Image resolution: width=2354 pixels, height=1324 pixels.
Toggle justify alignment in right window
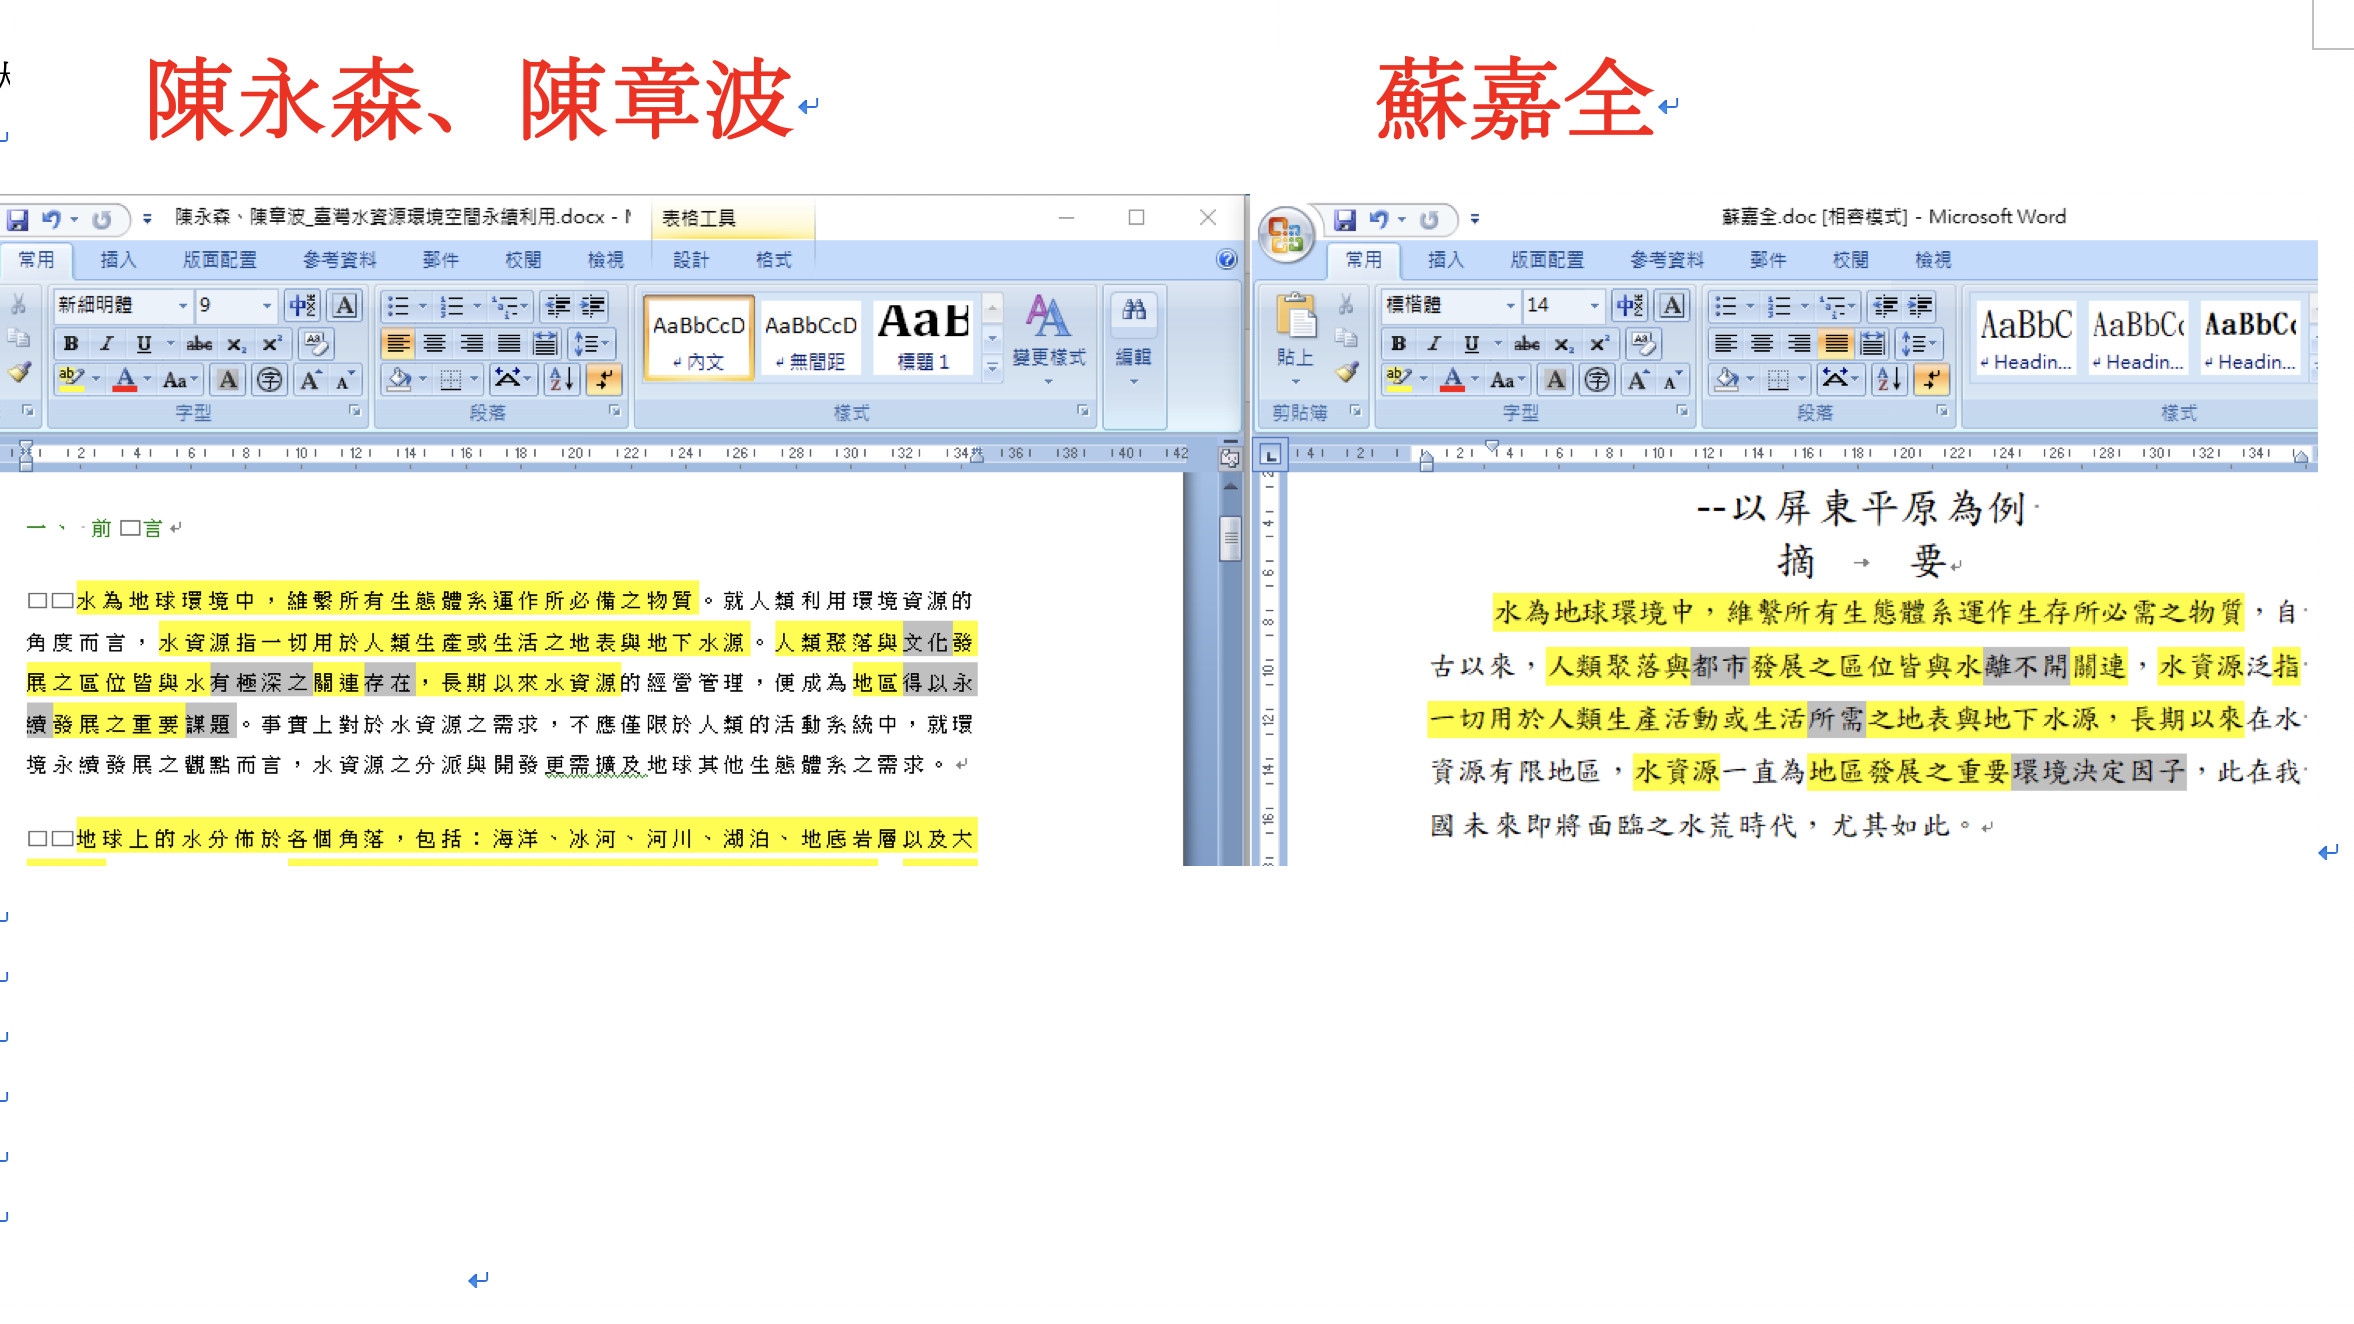point(1836,344)
